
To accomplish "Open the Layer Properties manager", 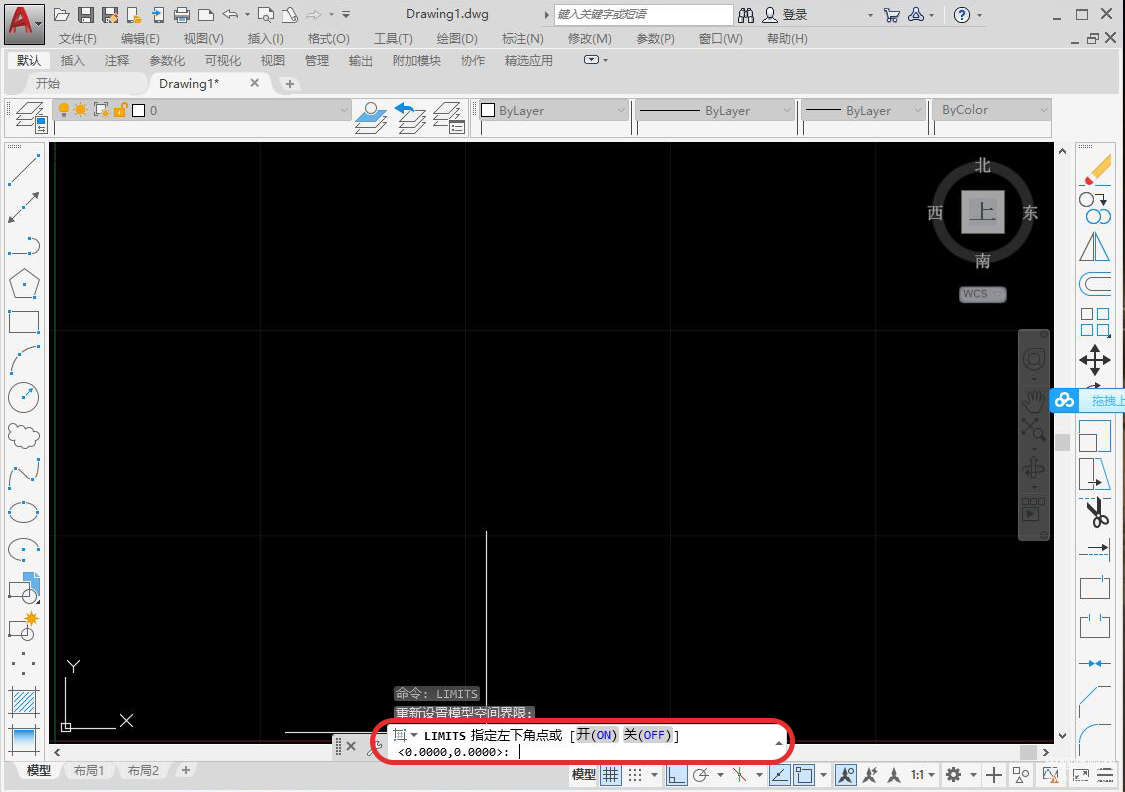I will point(32,117).
